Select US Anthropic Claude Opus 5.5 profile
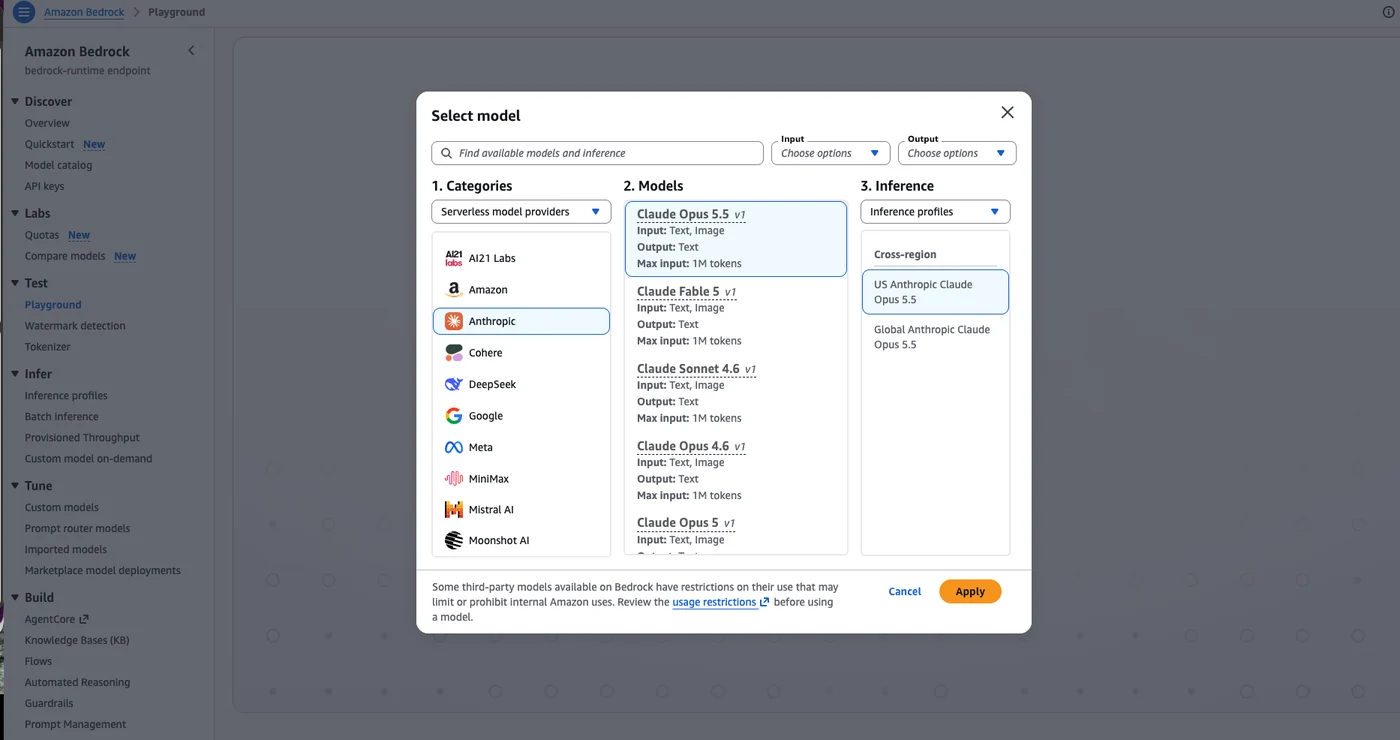Image resolution: width=1400 pixels, height=740 pixels. pos(935,292)
